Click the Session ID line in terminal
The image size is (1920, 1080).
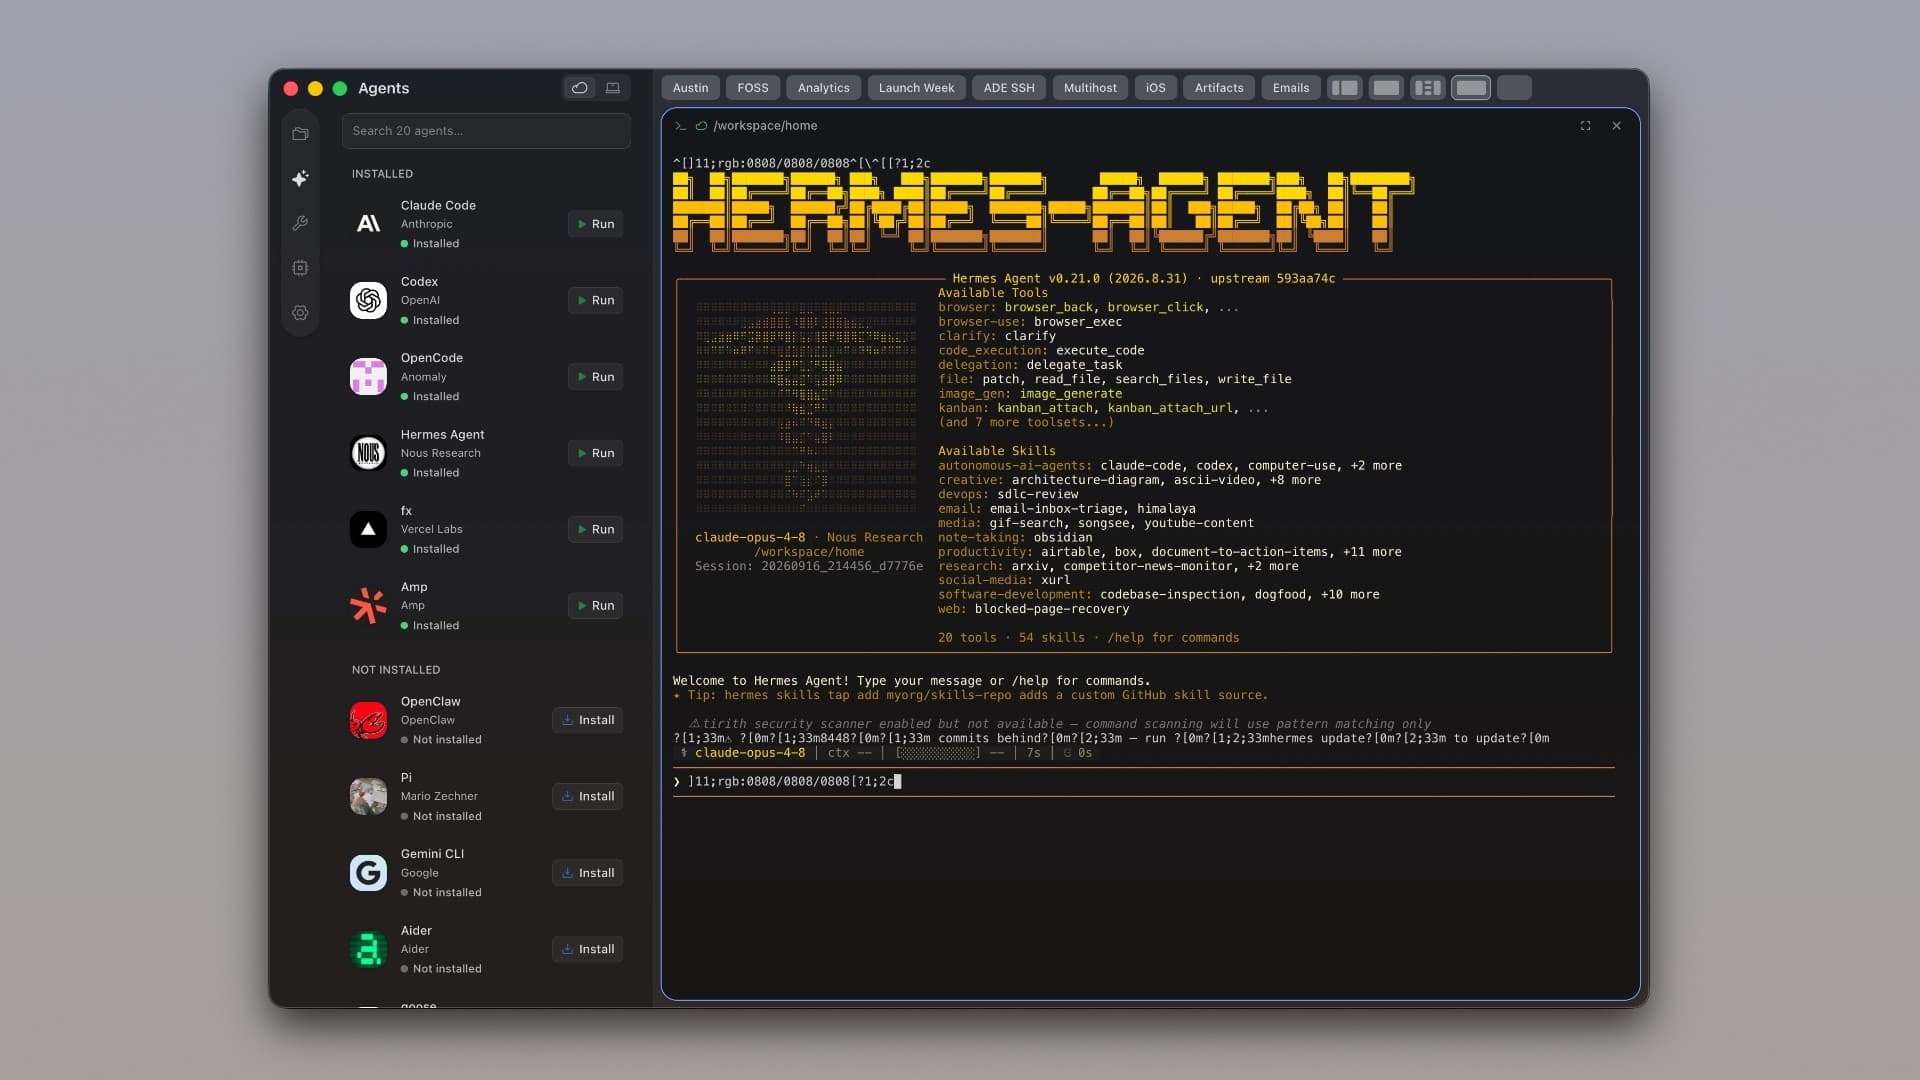point(809,566)
